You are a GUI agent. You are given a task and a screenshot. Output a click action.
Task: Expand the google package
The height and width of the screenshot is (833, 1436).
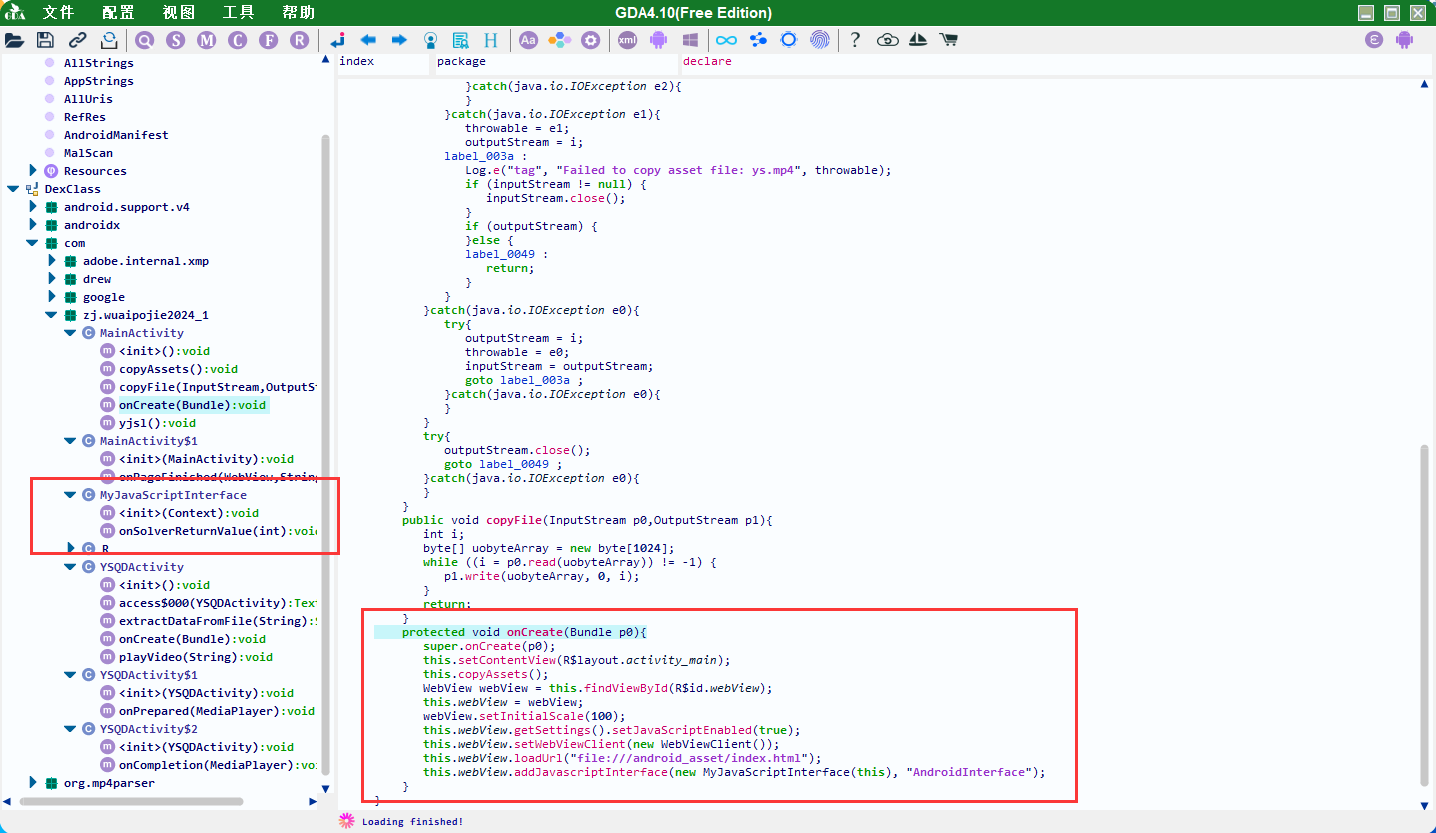[52, 297]
